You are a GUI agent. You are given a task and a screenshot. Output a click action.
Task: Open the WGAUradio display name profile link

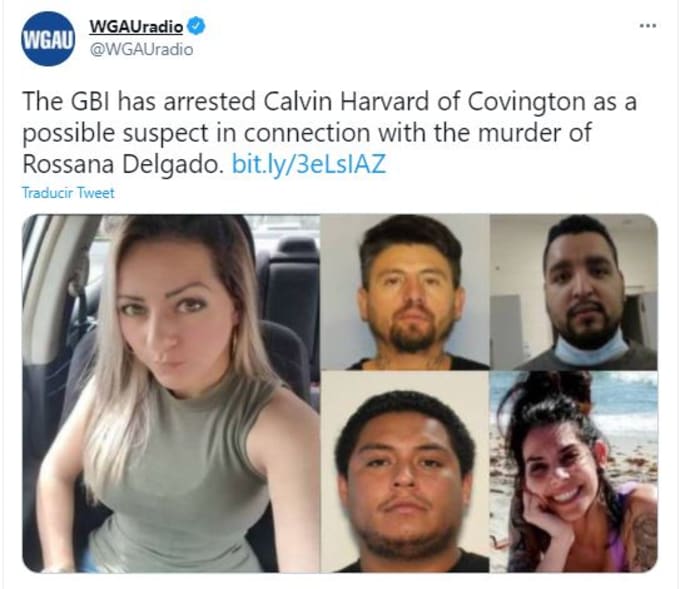click(x=136, y=27)
